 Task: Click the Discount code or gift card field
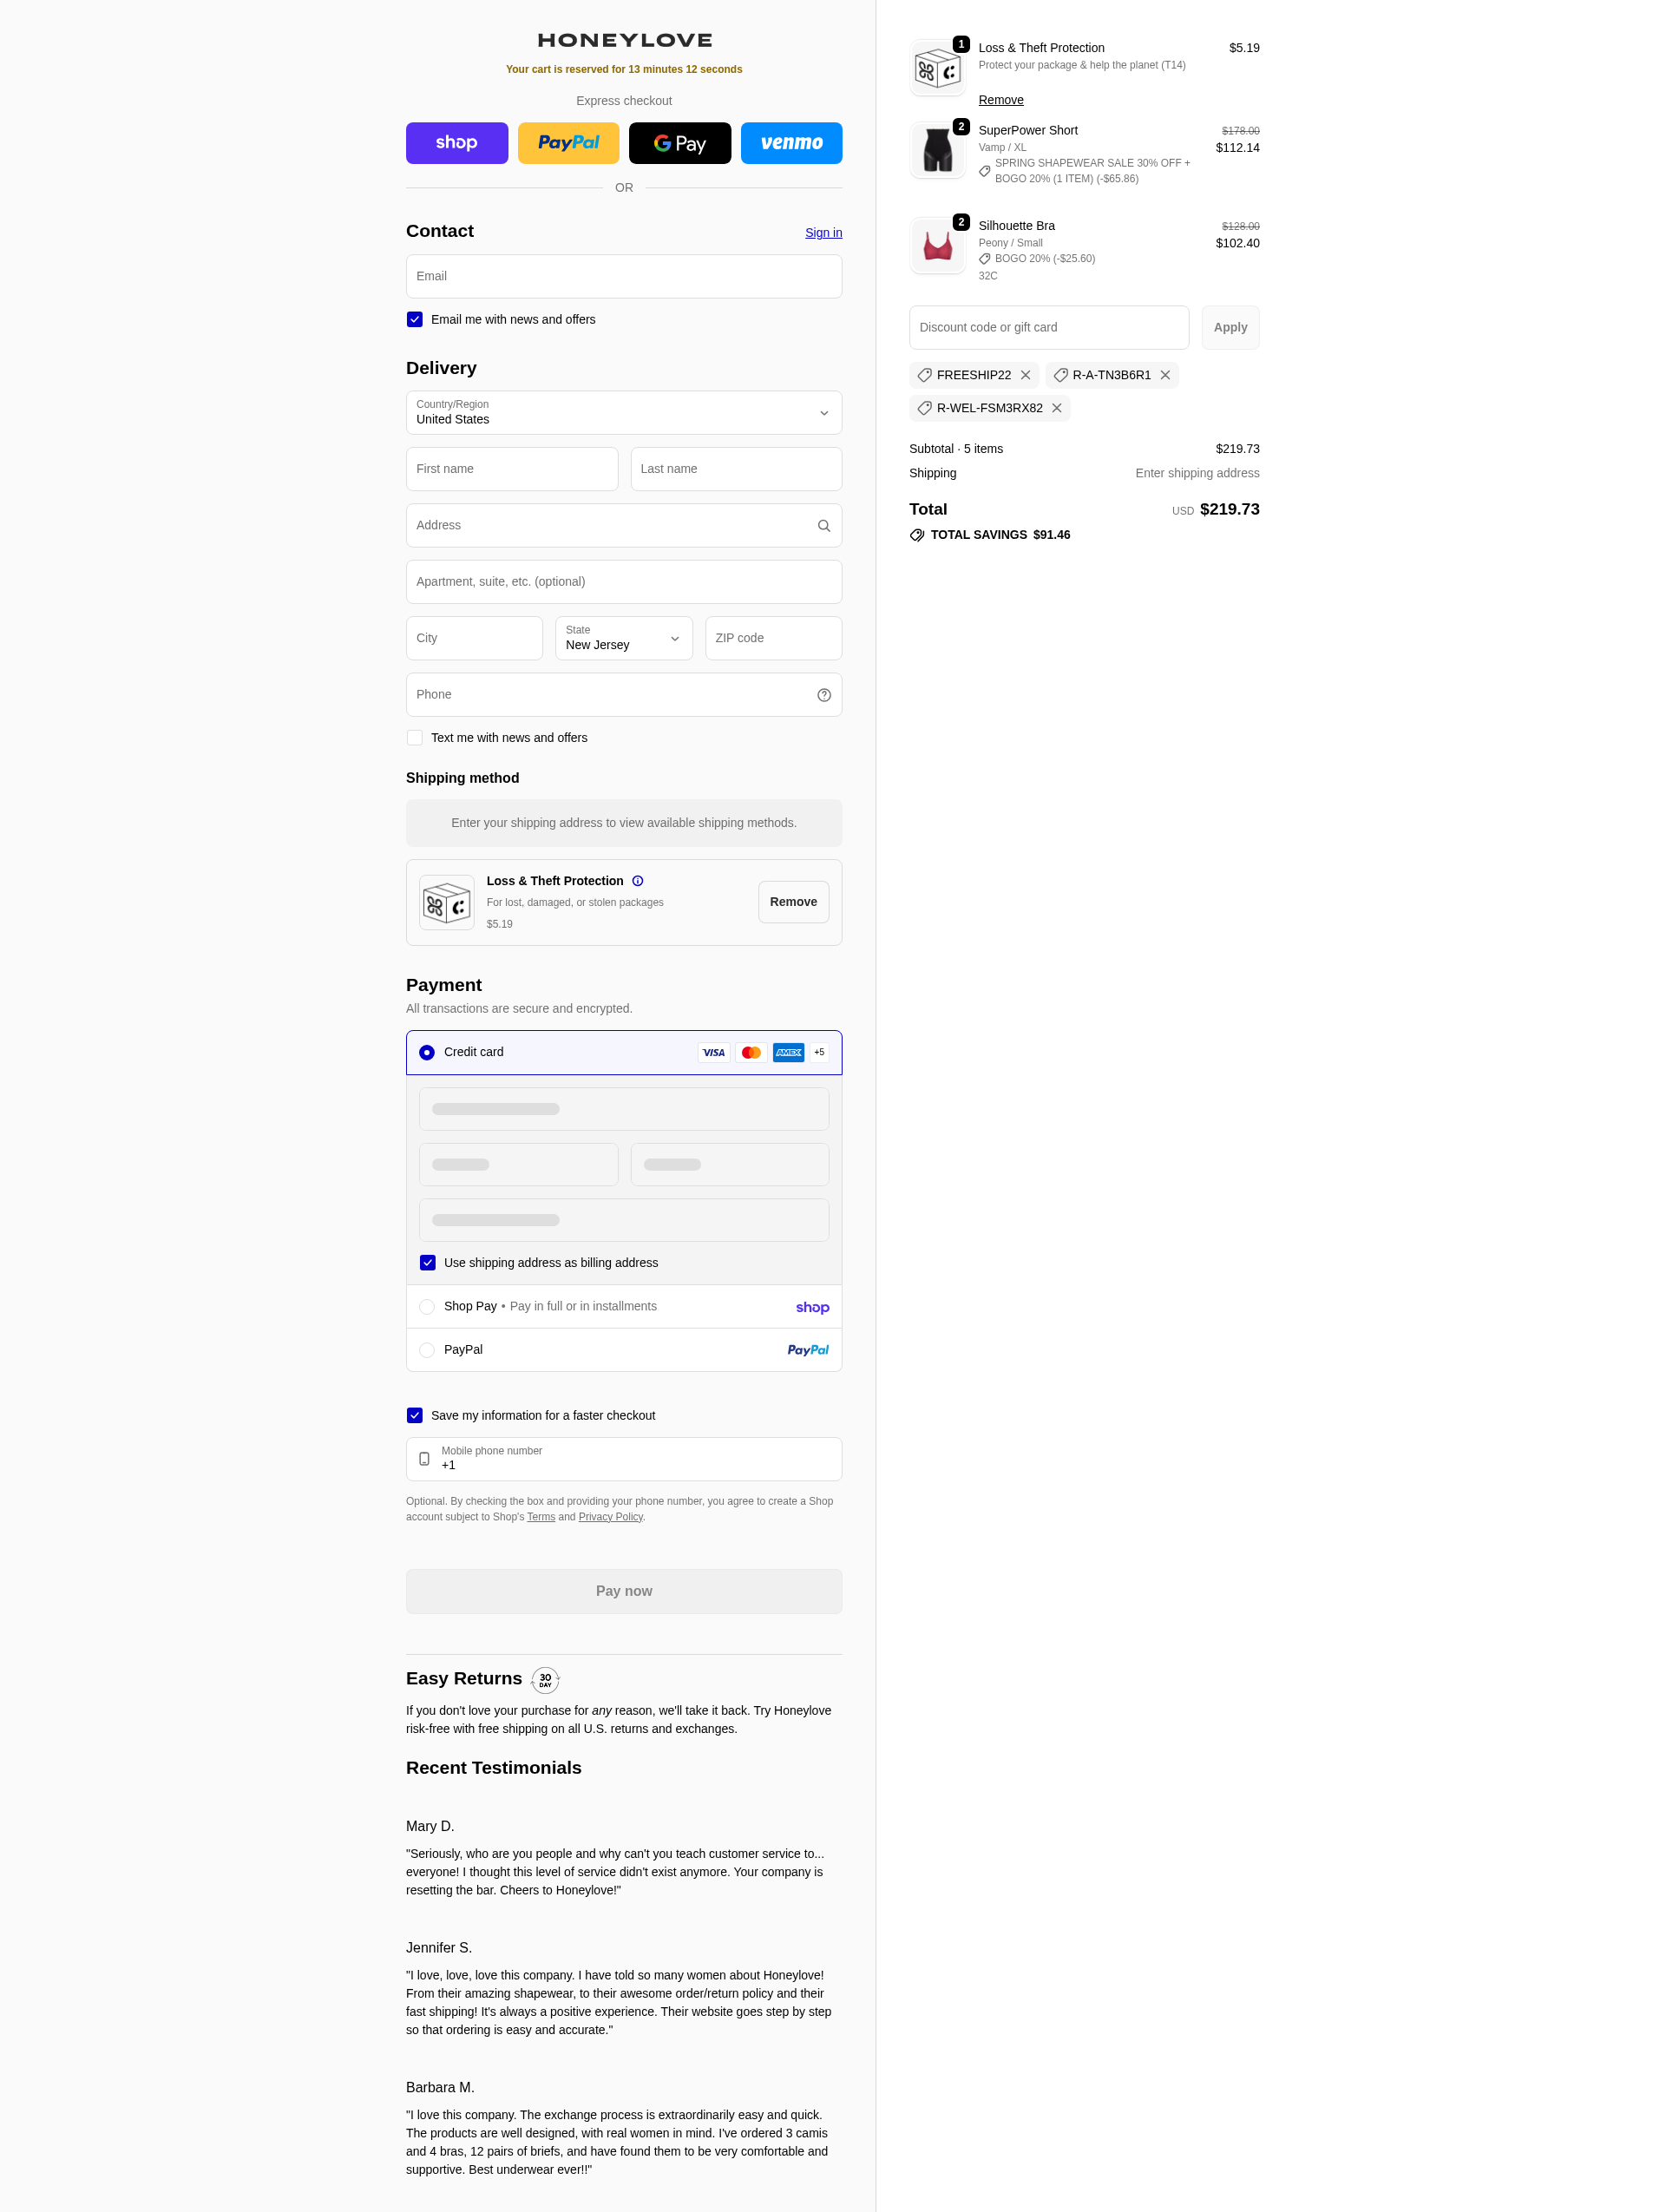click(x=1048, y=328)
